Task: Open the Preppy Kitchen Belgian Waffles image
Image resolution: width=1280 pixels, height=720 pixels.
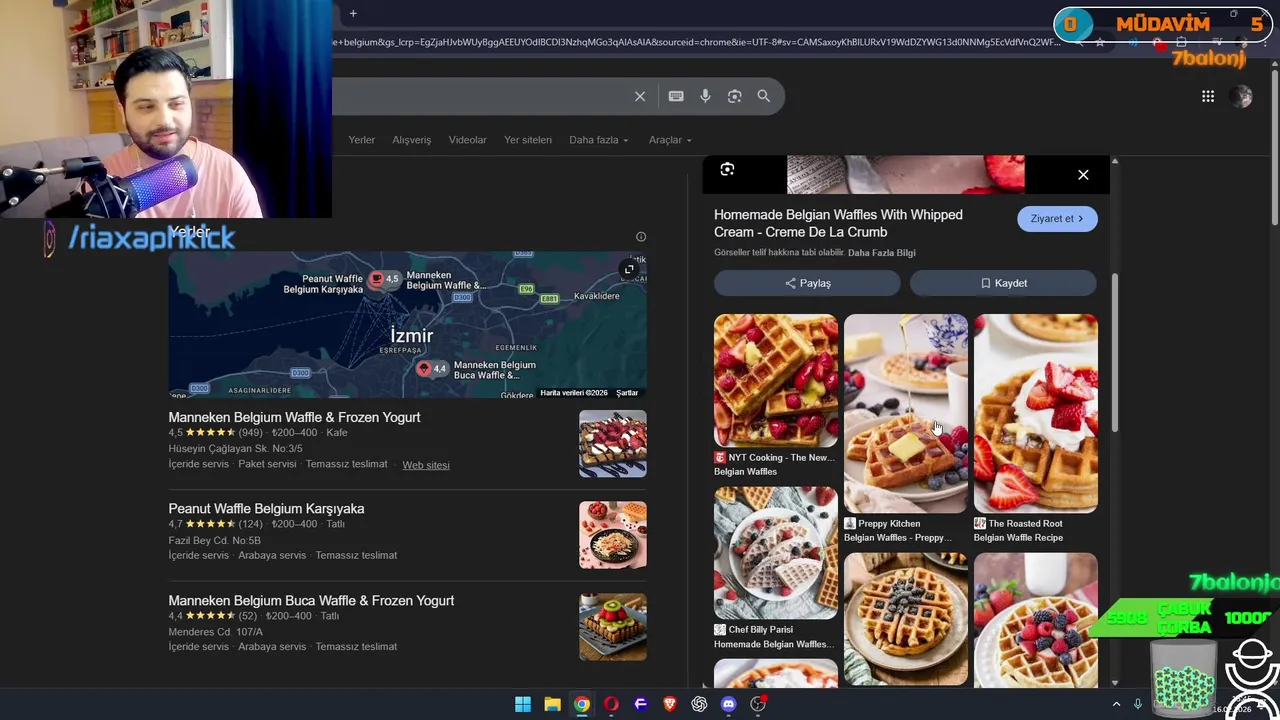Action: tap(906, 414)
